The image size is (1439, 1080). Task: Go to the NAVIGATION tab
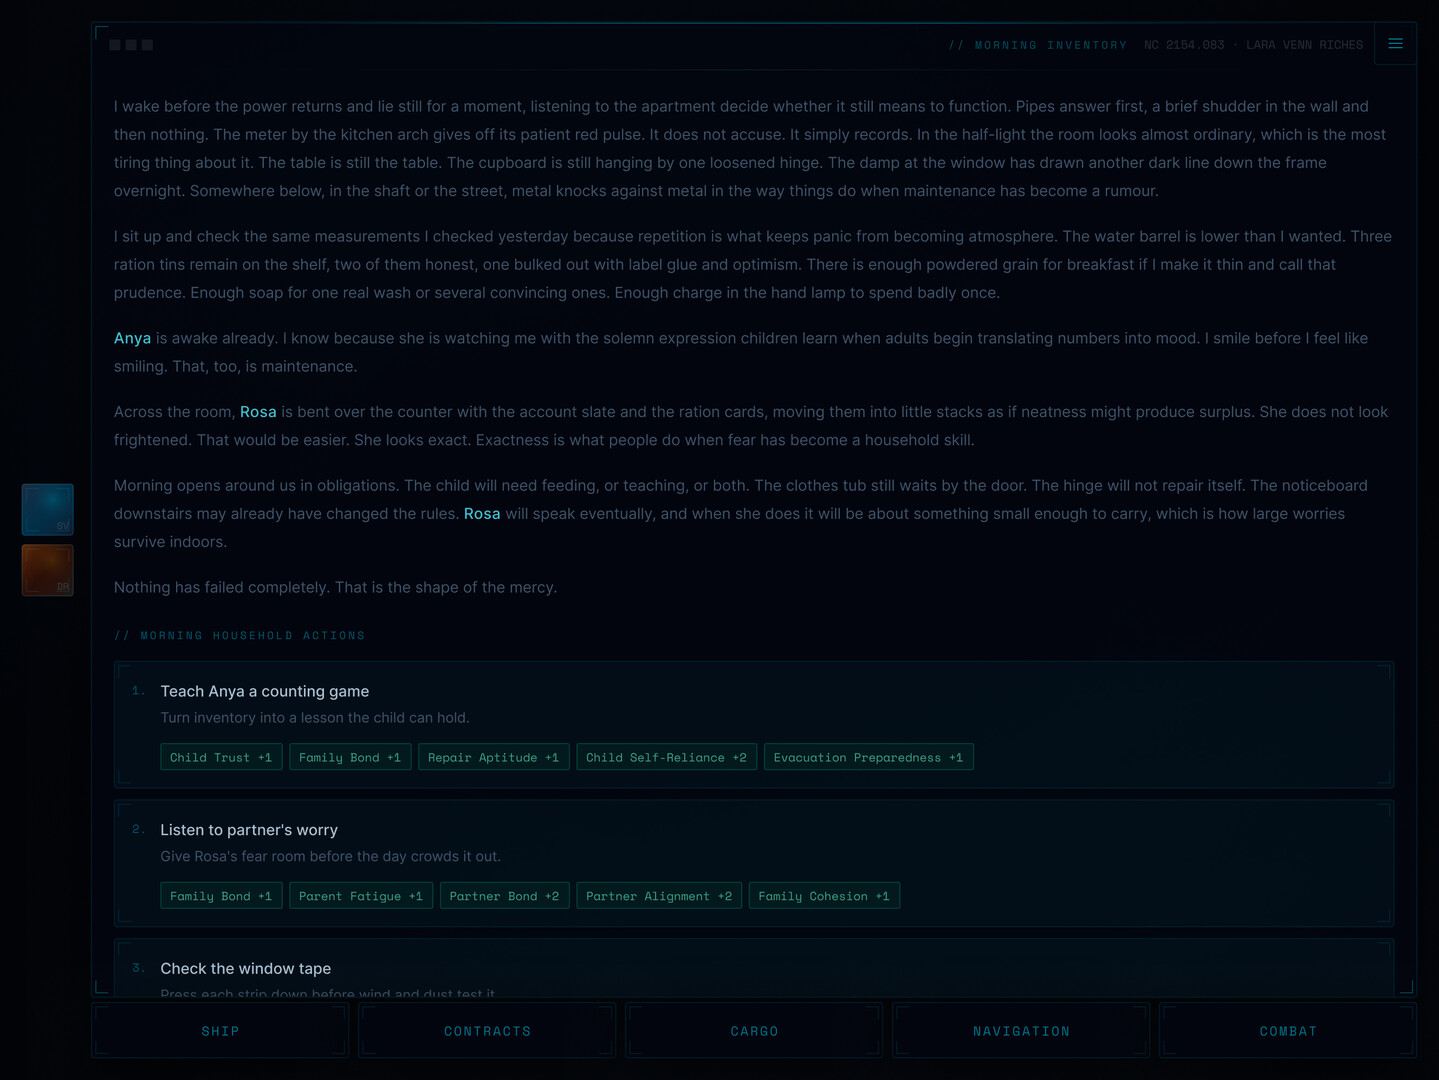pos(1021,1031)
